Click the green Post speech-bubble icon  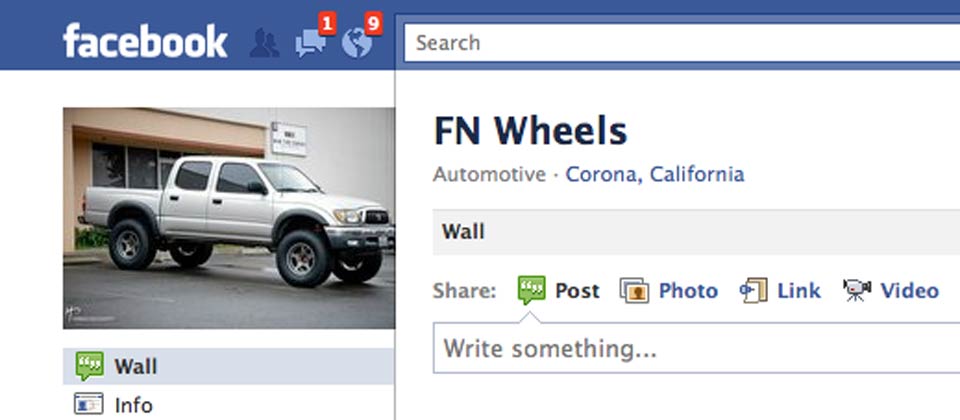(x=531, y=290)
